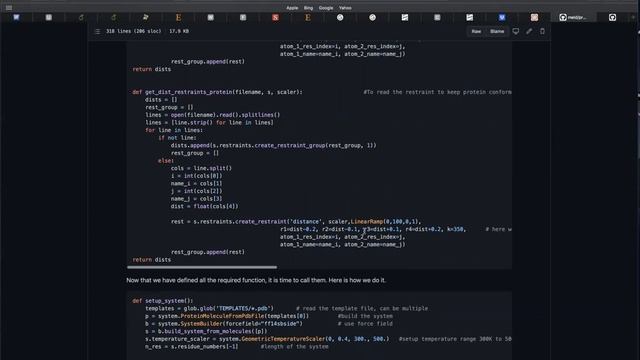This screenshot has width=640, height=360.
Task: Open the file outline list icon
Action: click(x=97, y=31)
